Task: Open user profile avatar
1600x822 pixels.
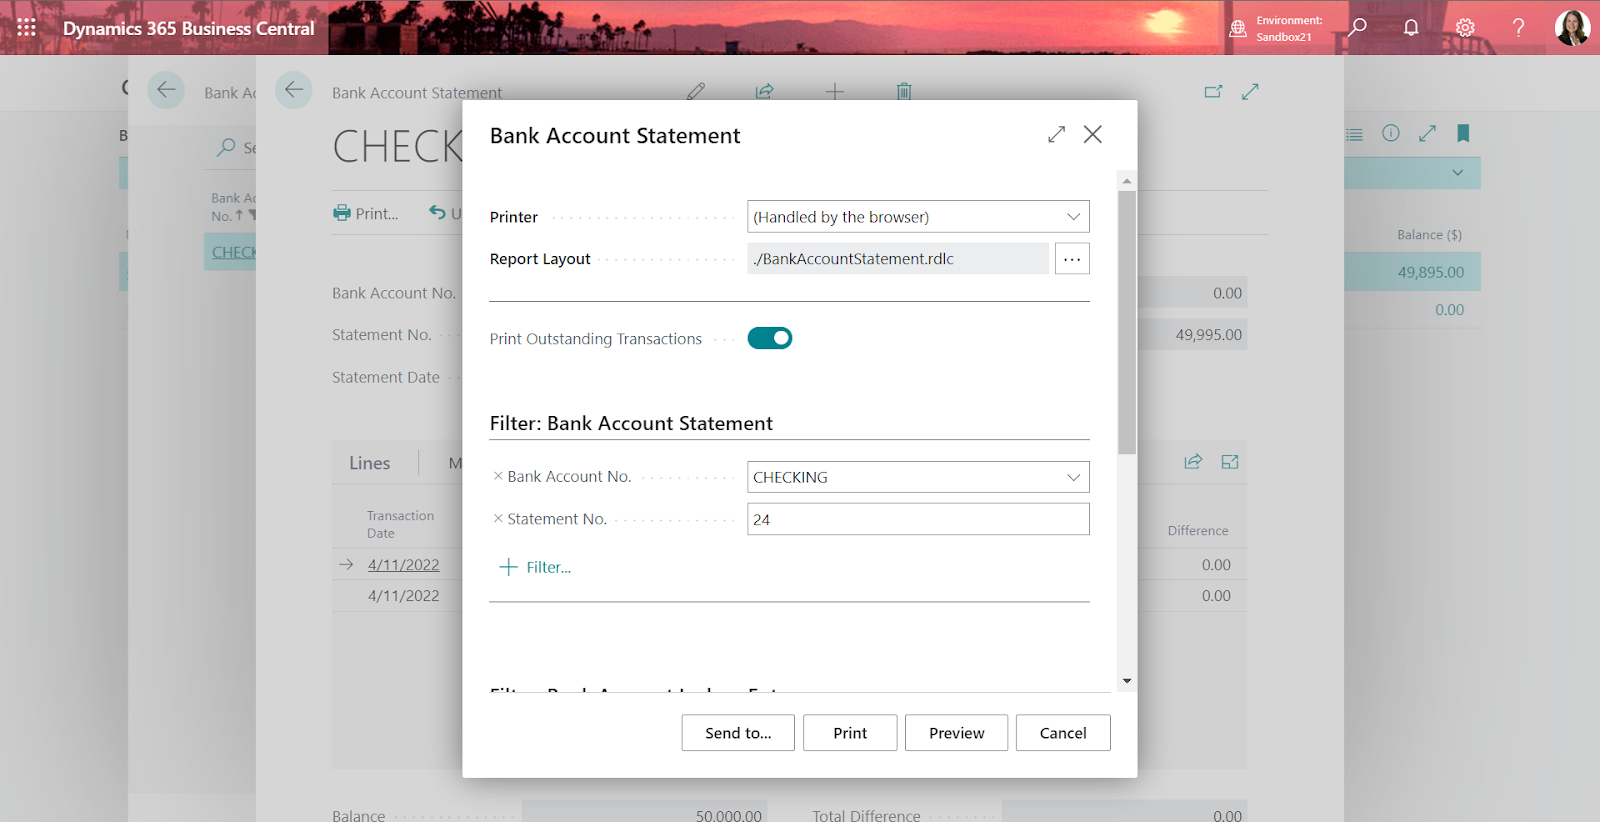Action: coord(1572,27)
